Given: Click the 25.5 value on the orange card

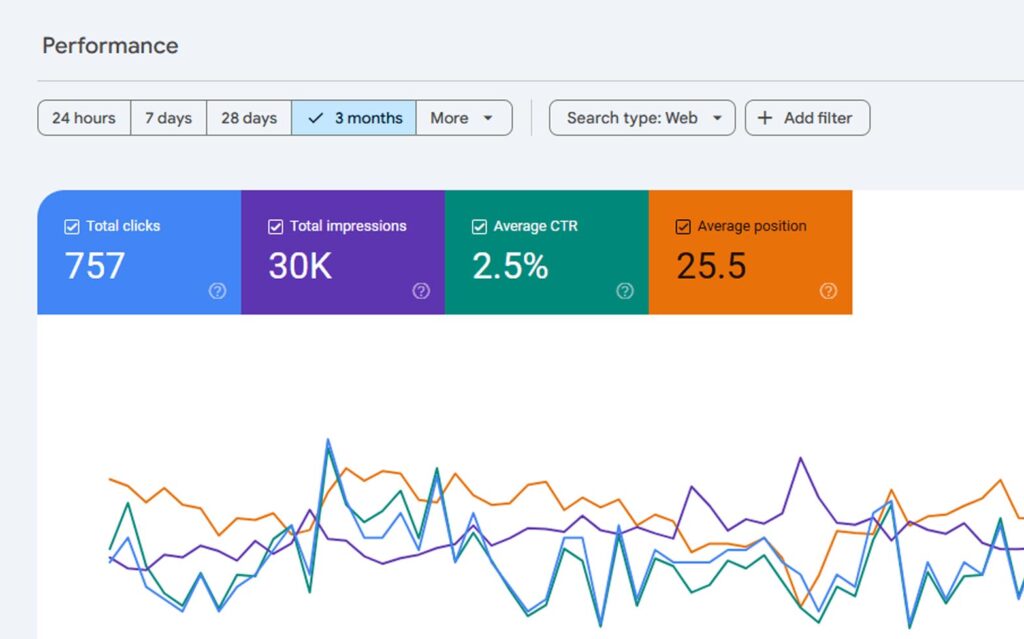Looking at the screenshot, I should [711, 266].
